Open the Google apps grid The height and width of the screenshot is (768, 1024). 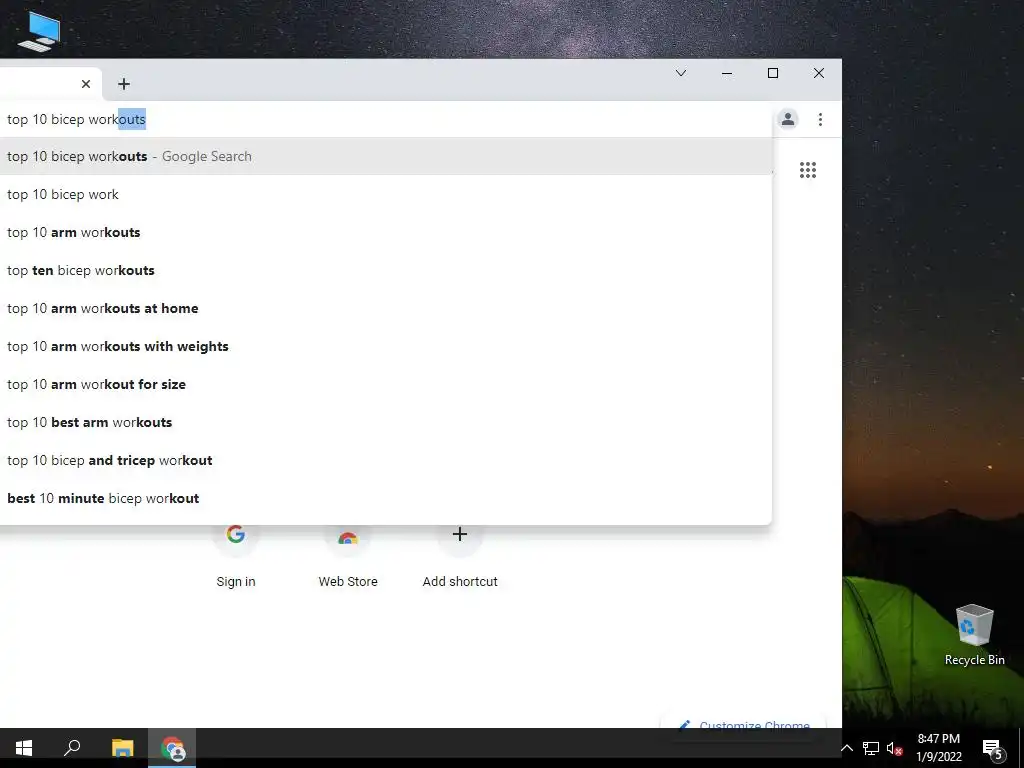click(x=808, y=170)
